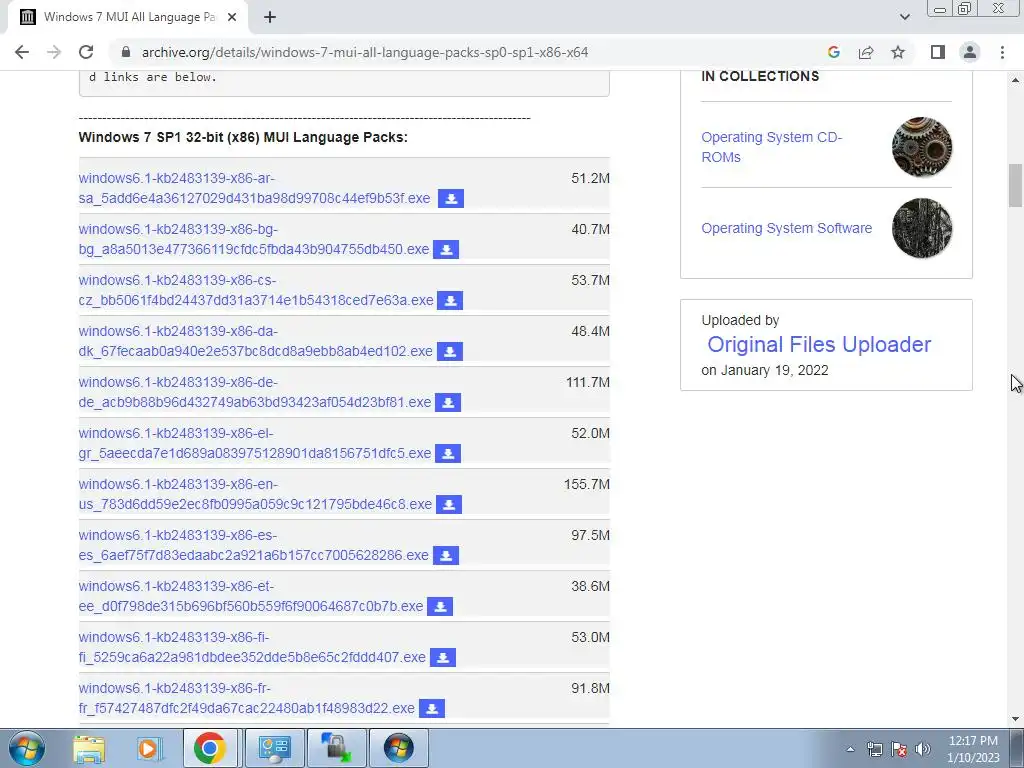Image resolution: width=1024 pixels, height=768 pixels.
Task: Open the Chrome three-dot menu
Action: click(1002, 52)
